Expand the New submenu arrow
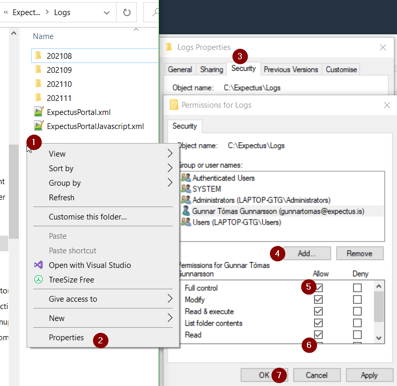Screen dimensions: 397x386 (x=170, y=318)
